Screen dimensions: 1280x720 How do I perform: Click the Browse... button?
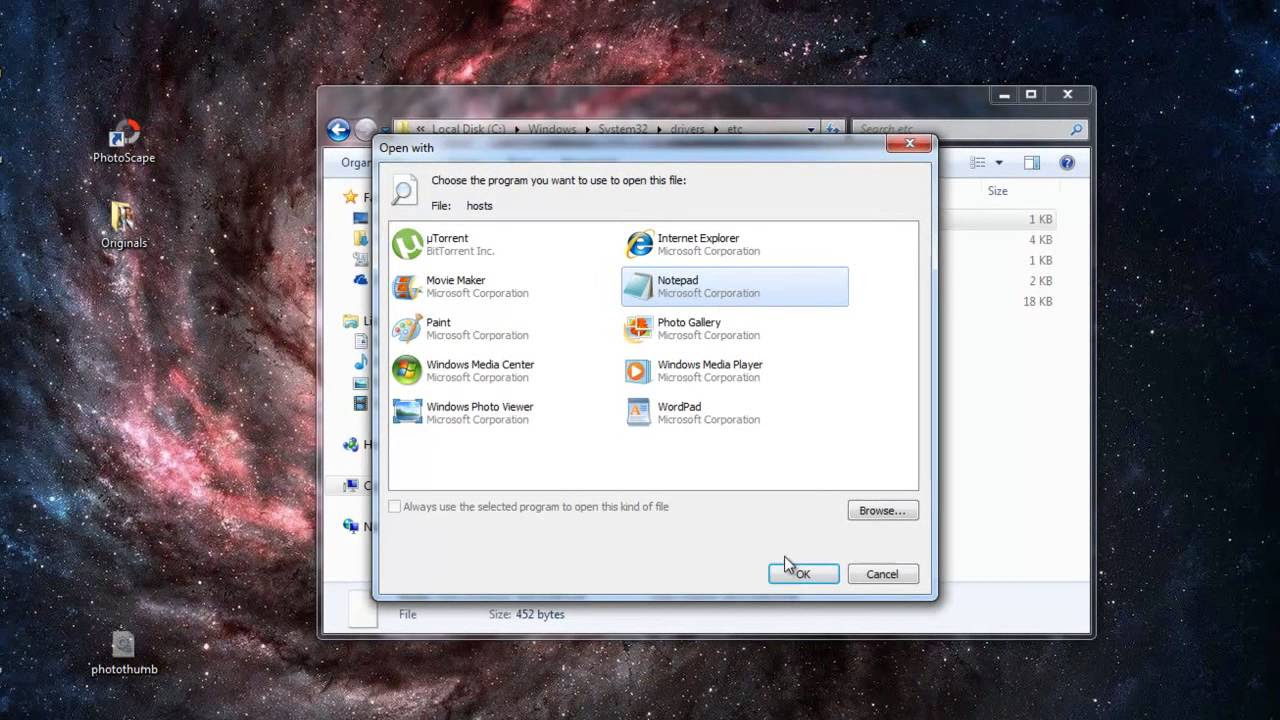883,511
